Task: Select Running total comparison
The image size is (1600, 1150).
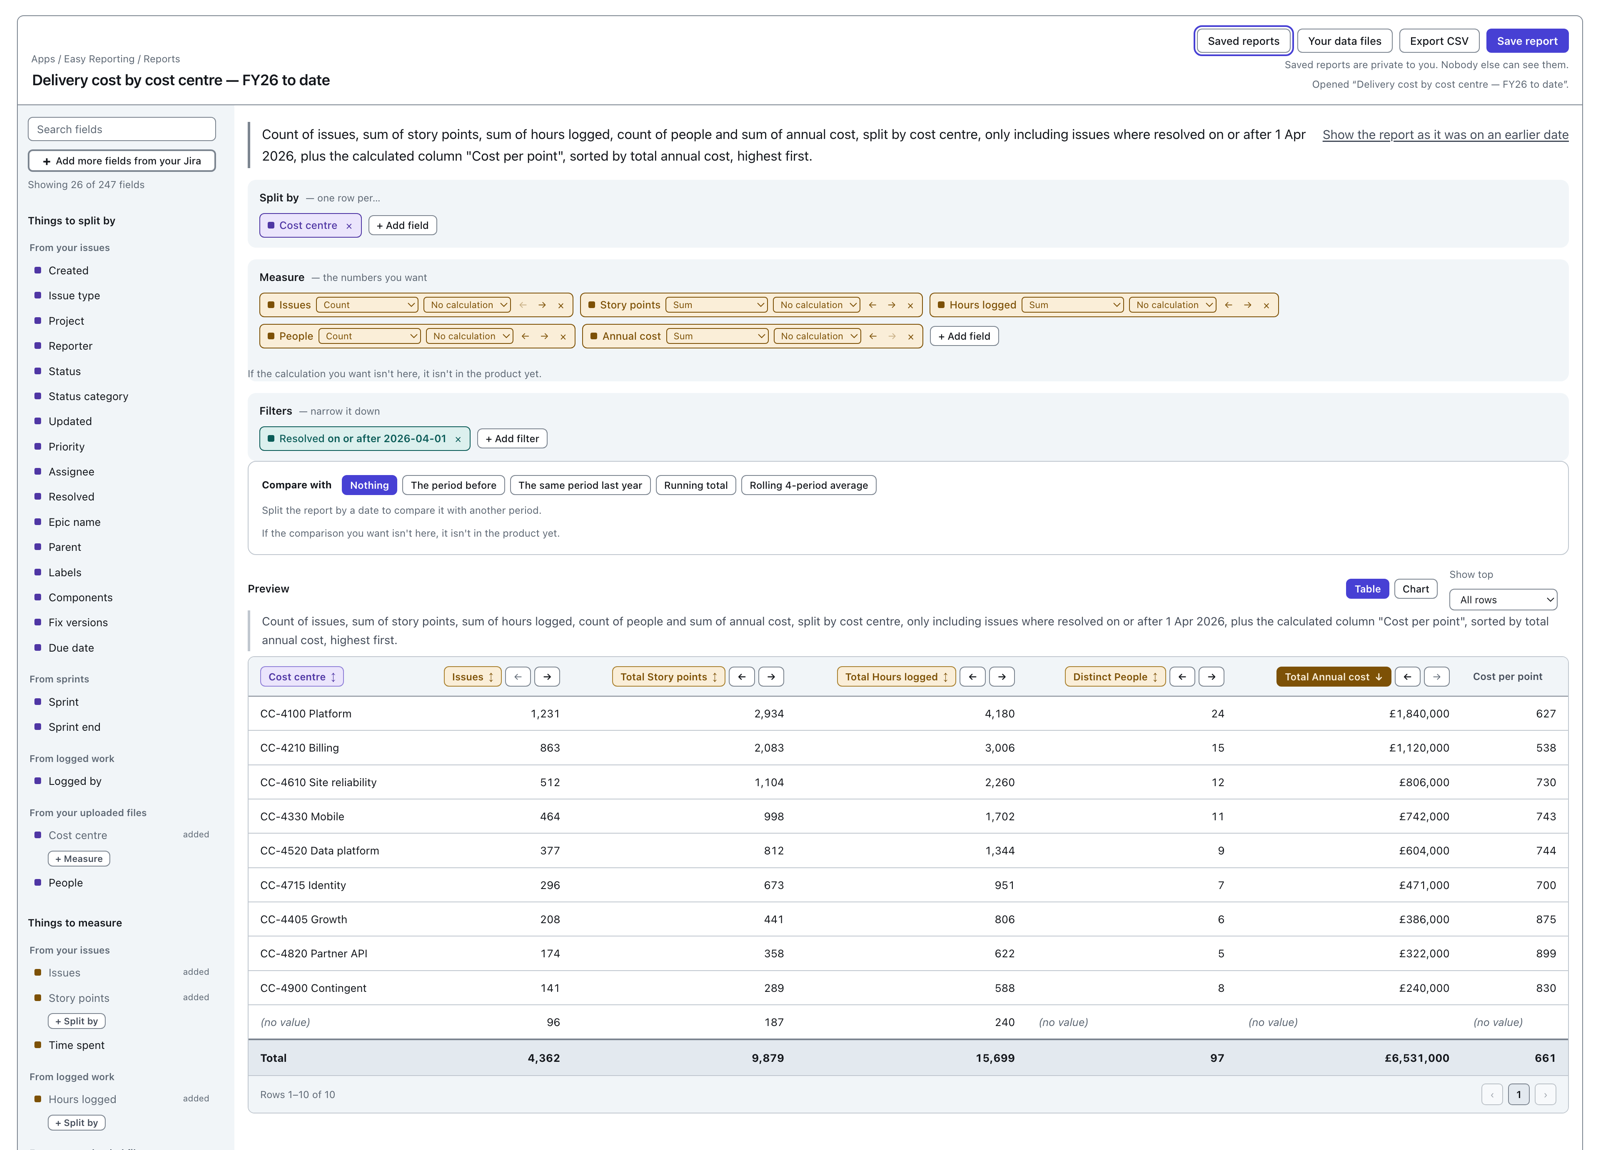Action: click(696, 485)
